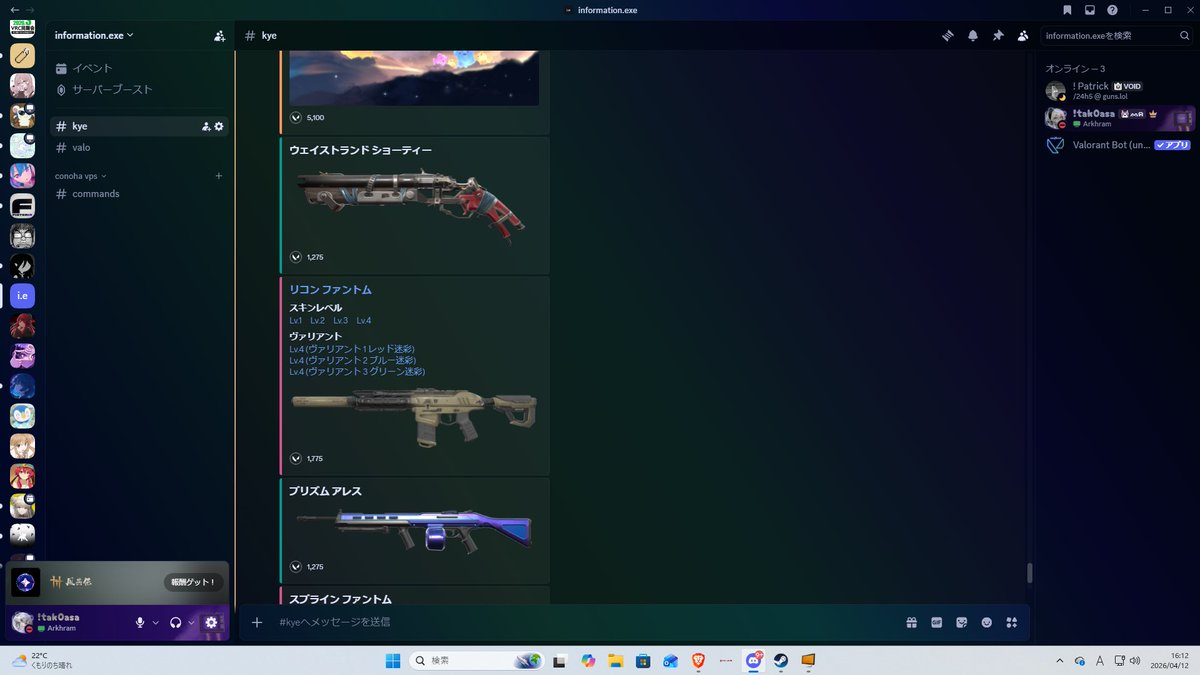The image size is (1200, 675).
Task: Open Windows Start button
Action: 393,661
